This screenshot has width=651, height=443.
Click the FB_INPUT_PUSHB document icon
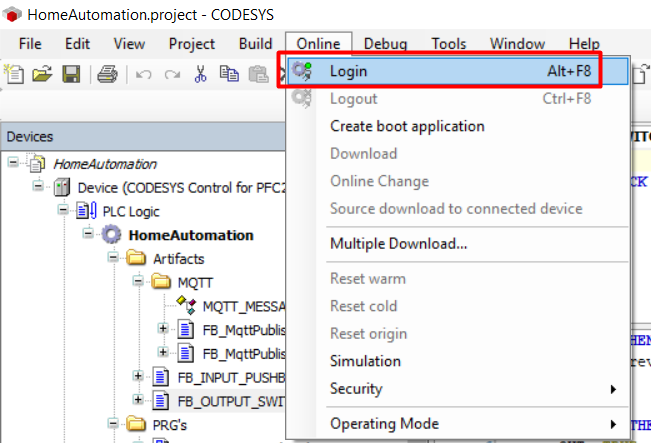(x=161, y=377)
